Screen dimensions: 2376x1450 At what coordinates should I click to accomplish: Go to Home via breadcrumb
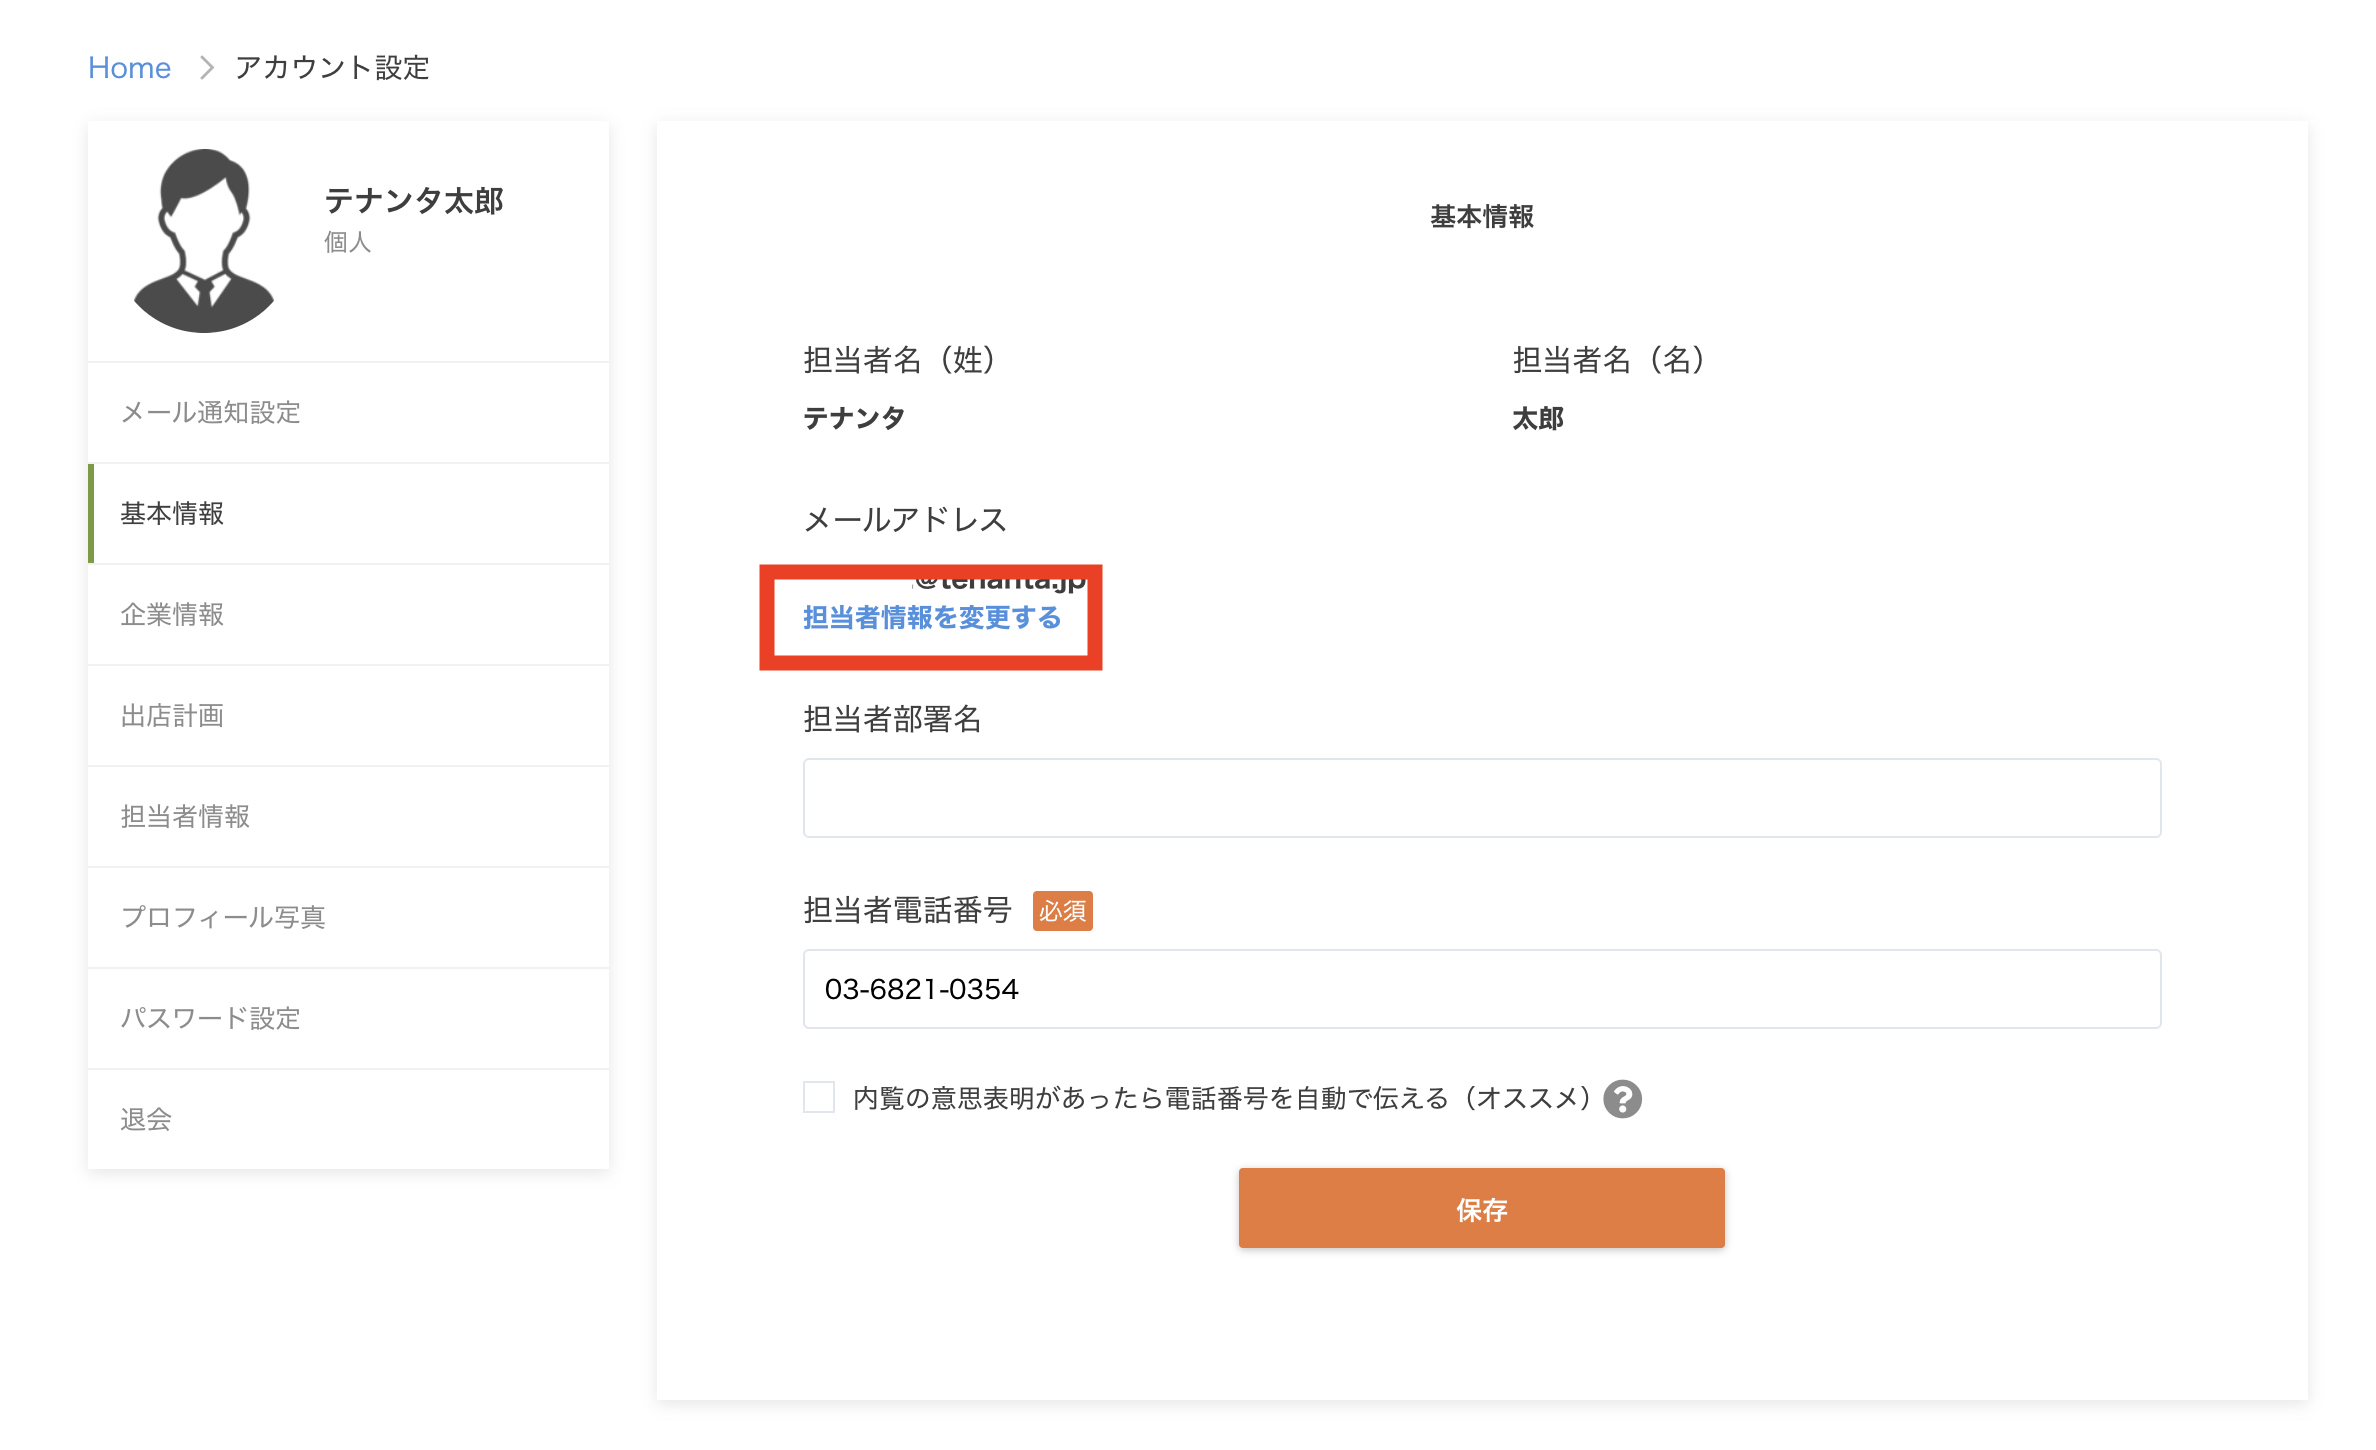click(129, 68)
